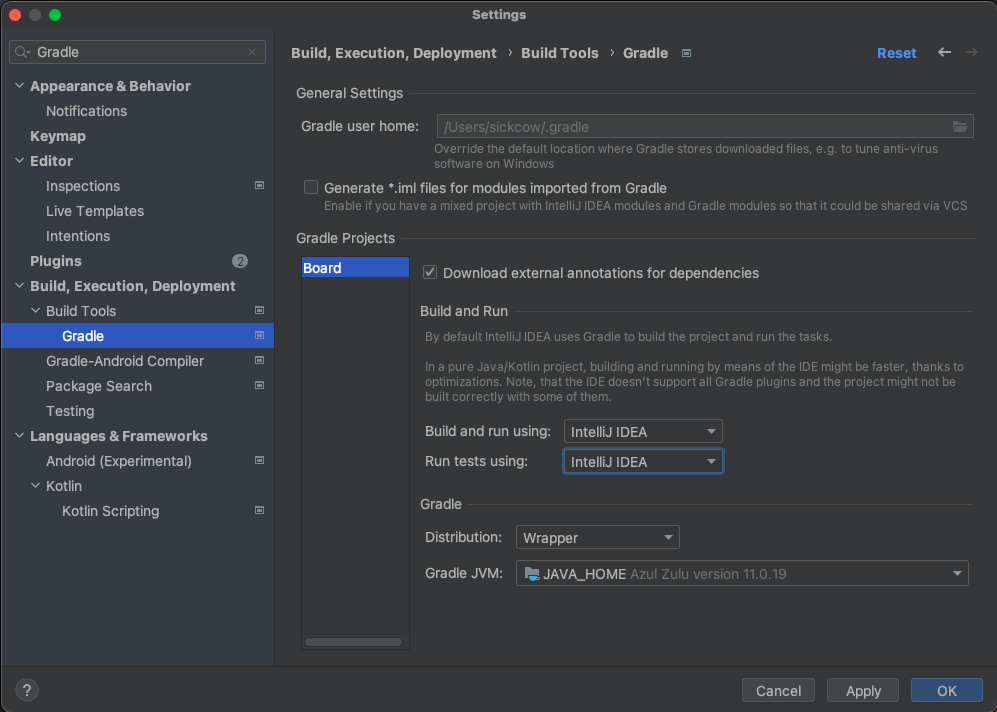The height and width of the screenshot is (712, 997).
Task: Click the JAVA_HOME folder icon in Gradle JVM
Action: click(x=532, y=573)
